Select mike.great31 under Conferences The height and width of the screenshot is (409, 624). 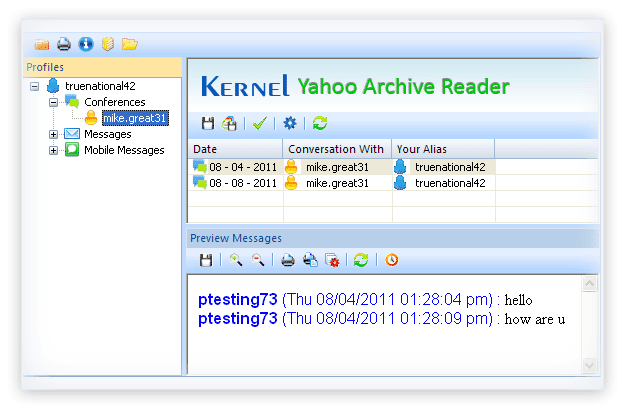point(135,118)
